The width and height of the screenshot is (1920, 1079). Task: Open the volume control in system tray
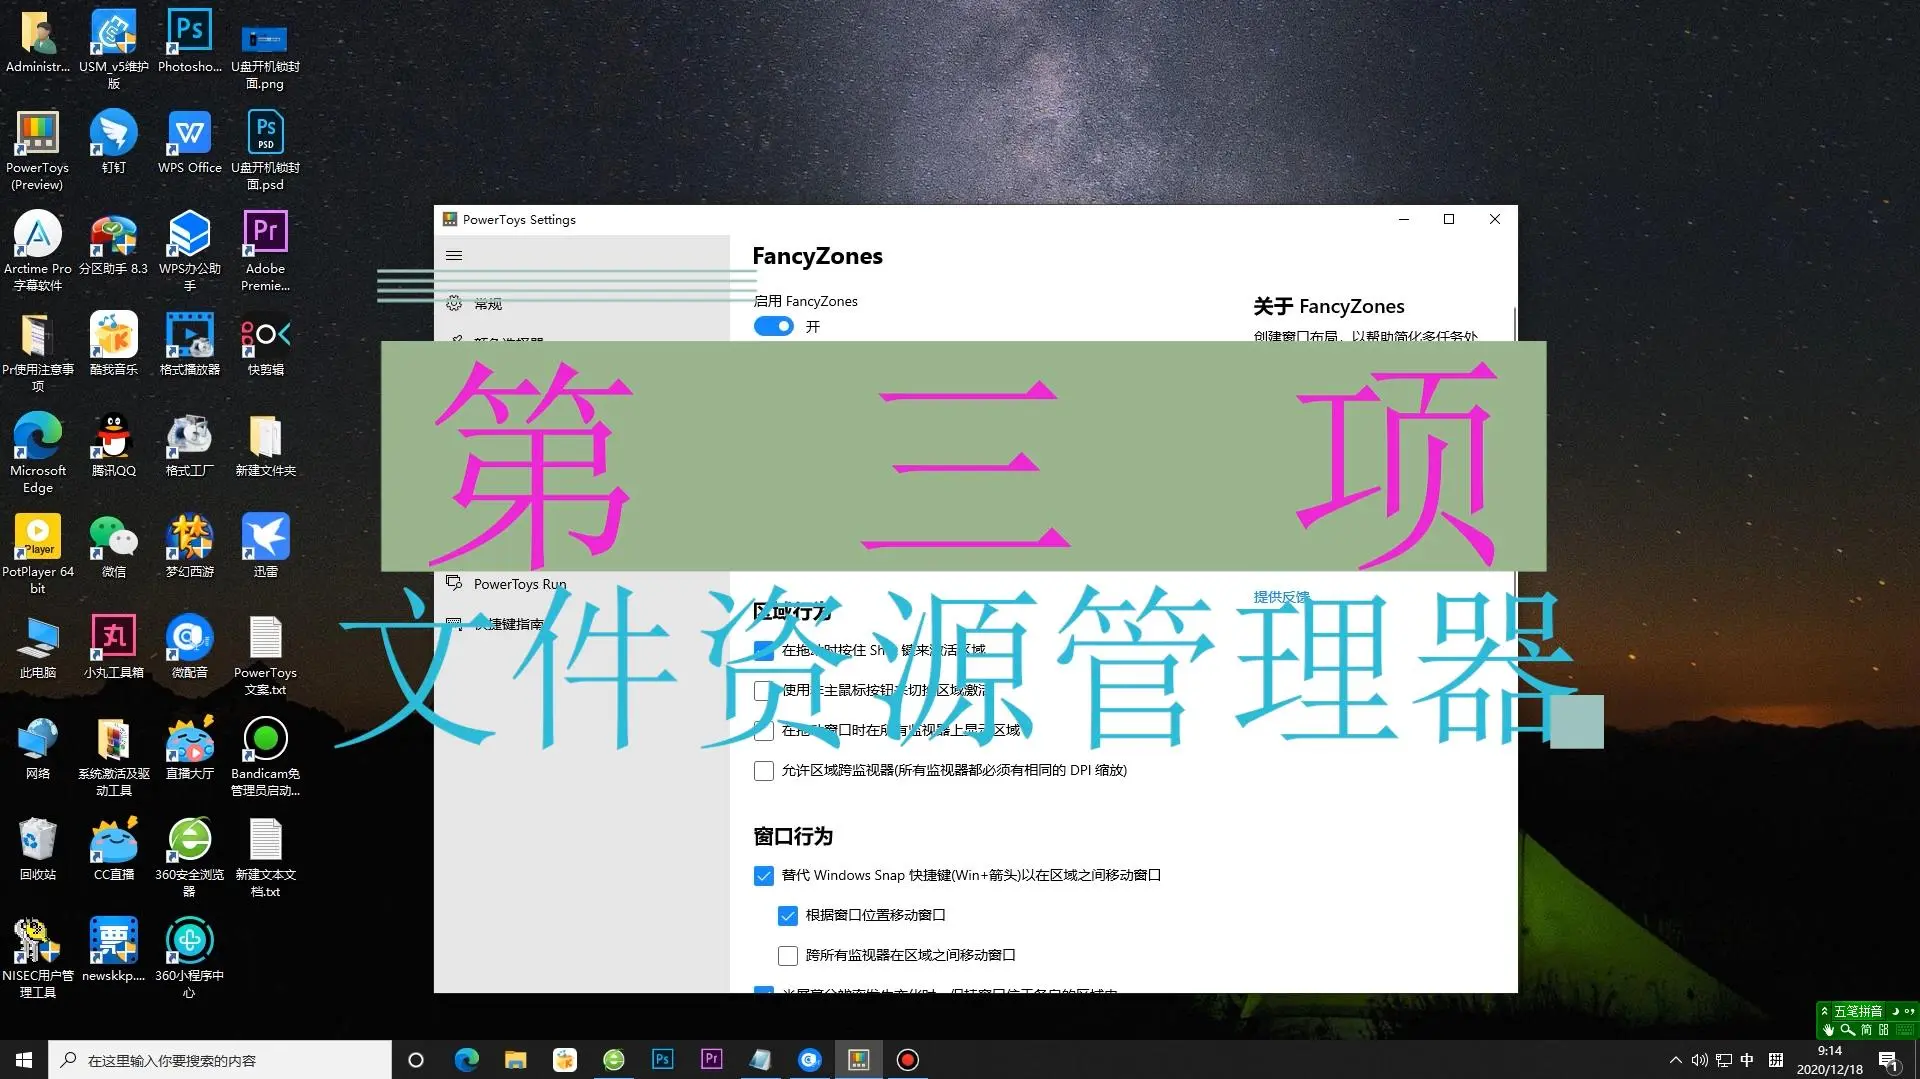click(1699, 1060)
